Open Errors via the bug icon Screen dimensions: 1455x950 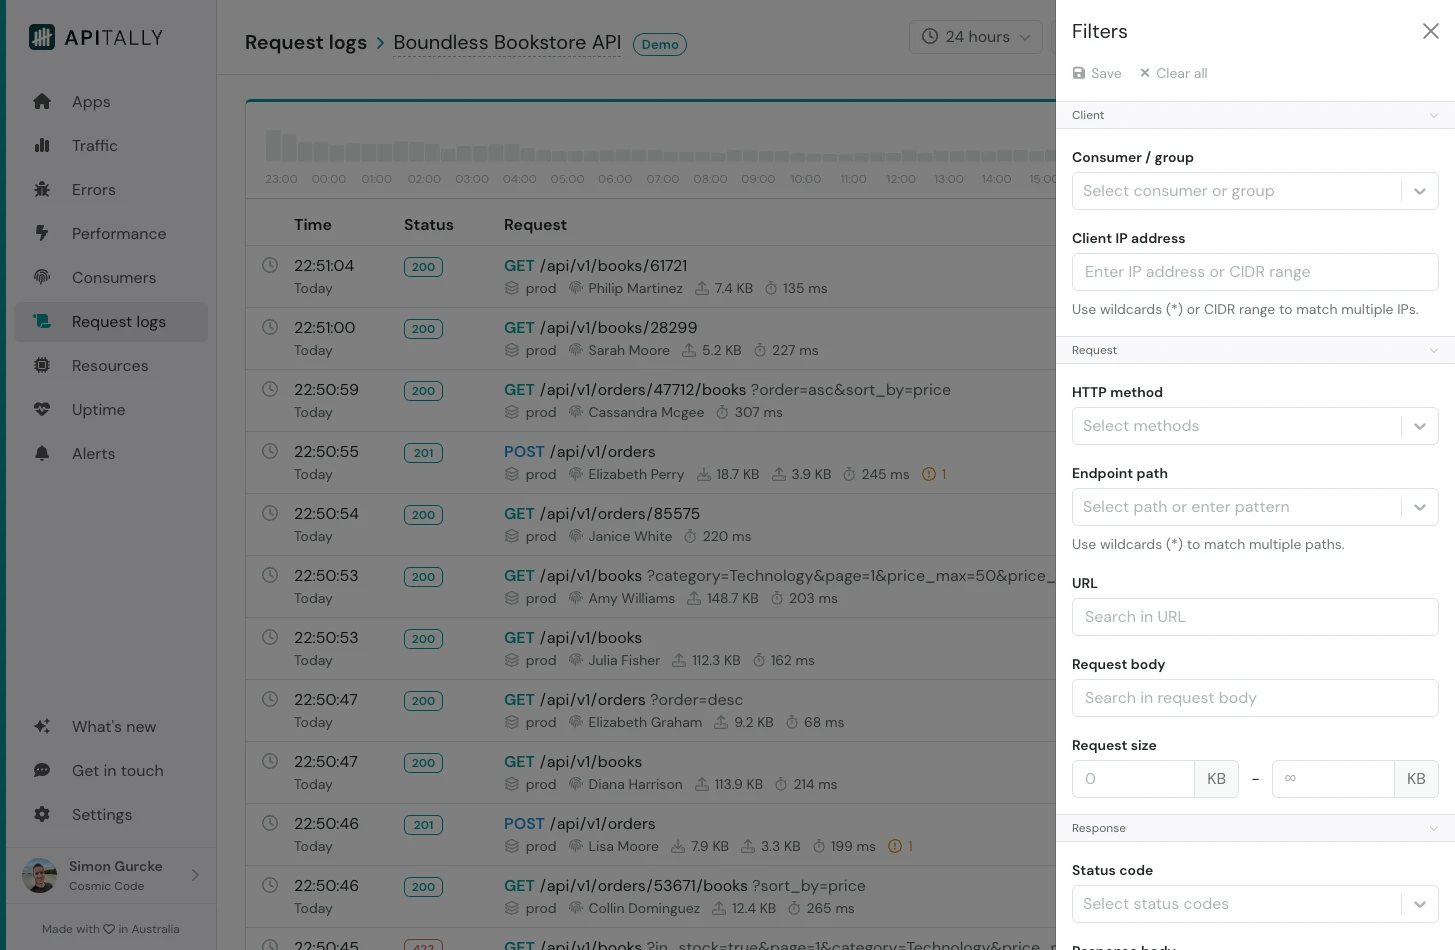tap(42, 189)
